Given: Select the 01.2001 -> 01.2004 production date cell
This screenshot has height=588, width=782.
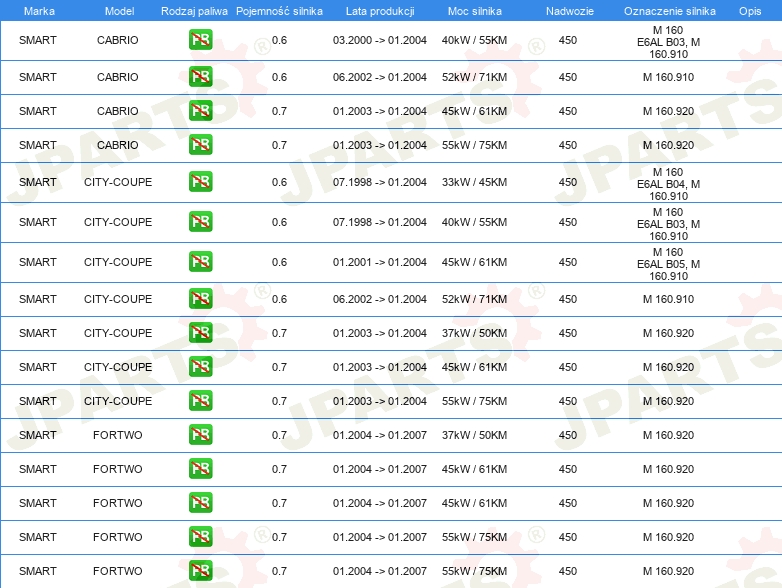Looking at the screenshot, I should [x=380, y=262].
